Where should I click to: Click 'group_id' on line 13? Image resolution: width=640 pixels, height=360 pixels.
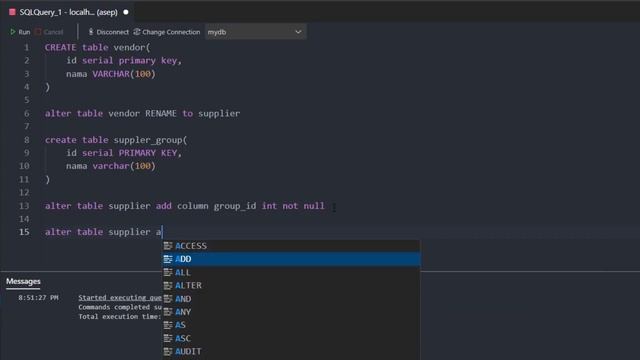tap(235, 206)
